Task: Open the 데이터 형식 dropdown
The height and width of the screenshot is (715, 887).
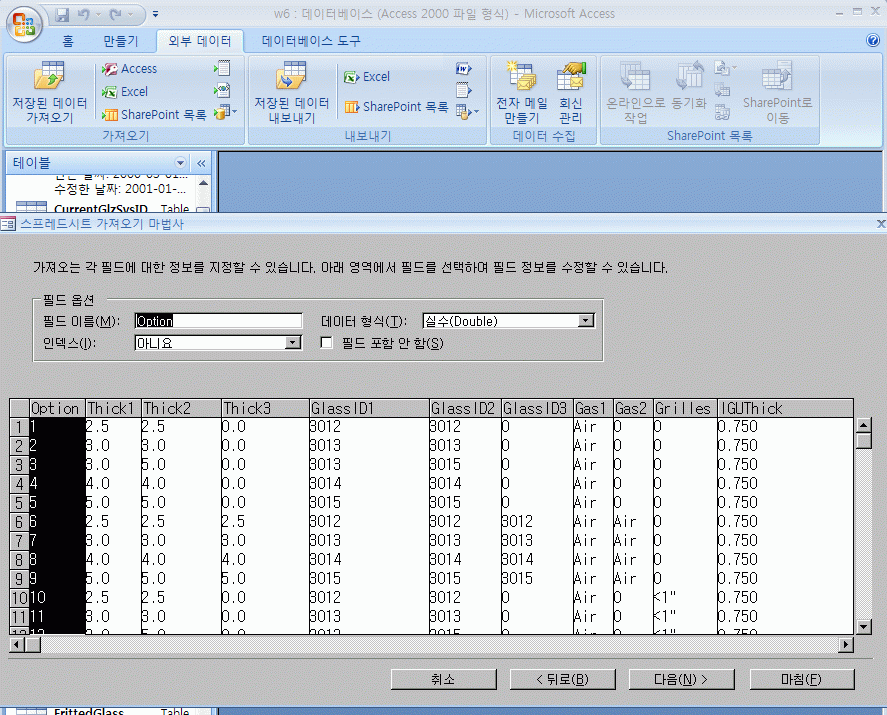Action: (587, 321)
